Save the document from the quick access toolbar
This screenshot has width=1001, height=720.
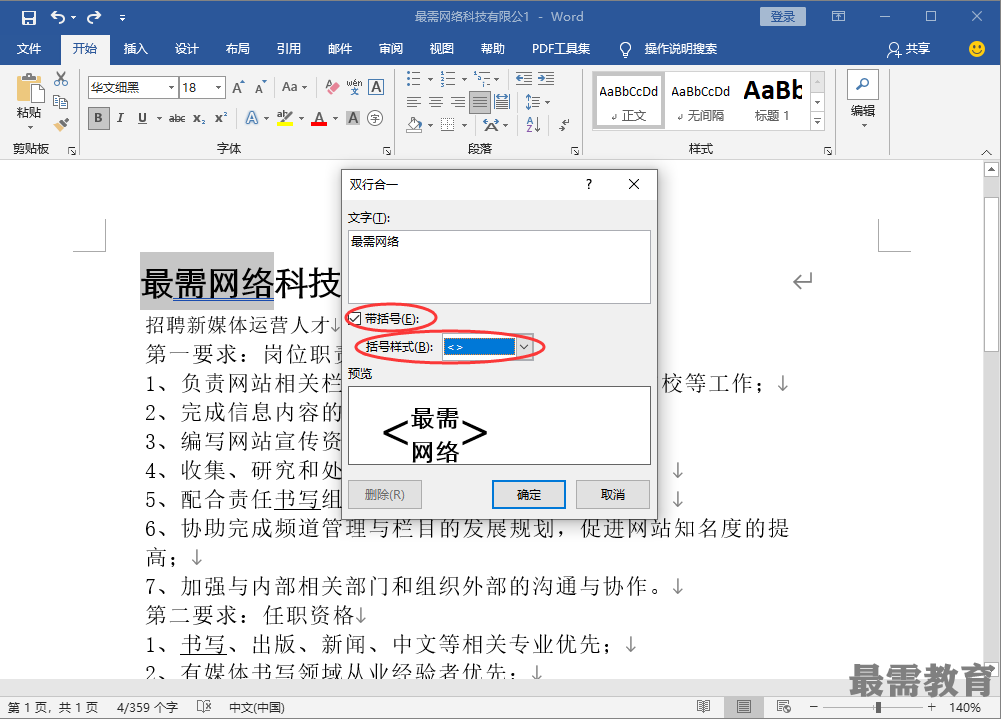tap(29, 17)
